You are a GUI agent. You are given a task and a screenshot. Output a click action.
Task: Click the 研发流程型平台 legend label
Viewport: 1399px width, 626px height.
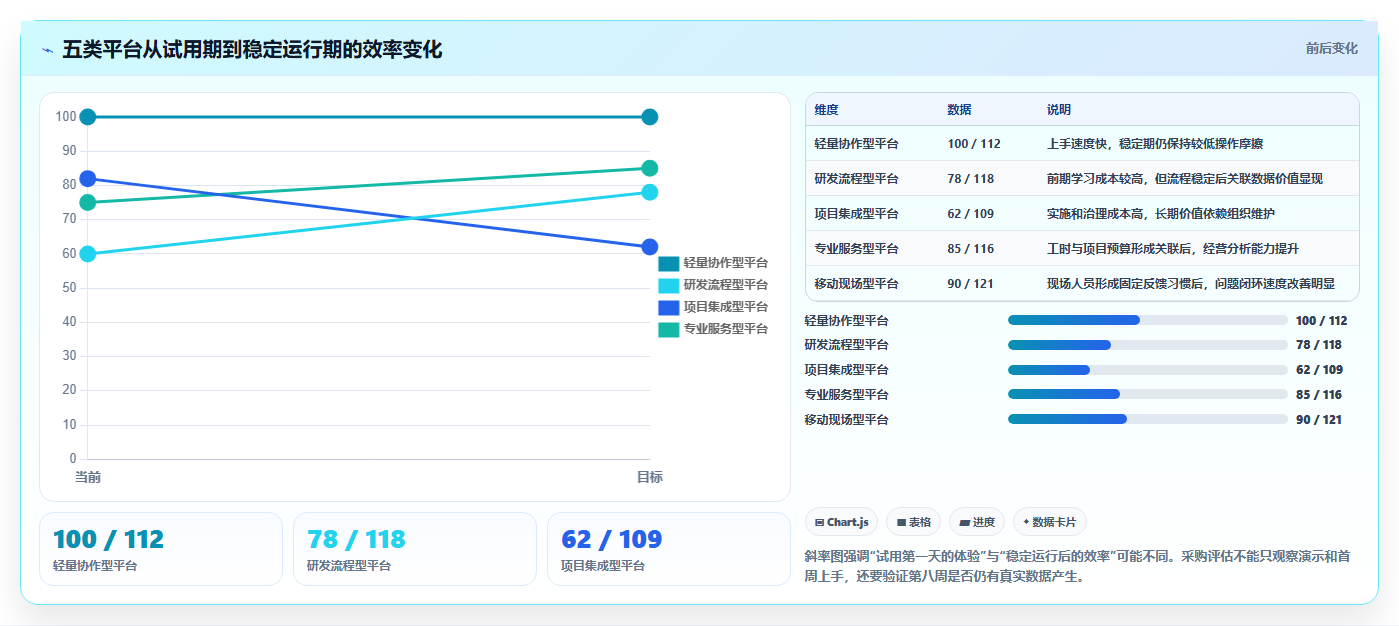726,285
